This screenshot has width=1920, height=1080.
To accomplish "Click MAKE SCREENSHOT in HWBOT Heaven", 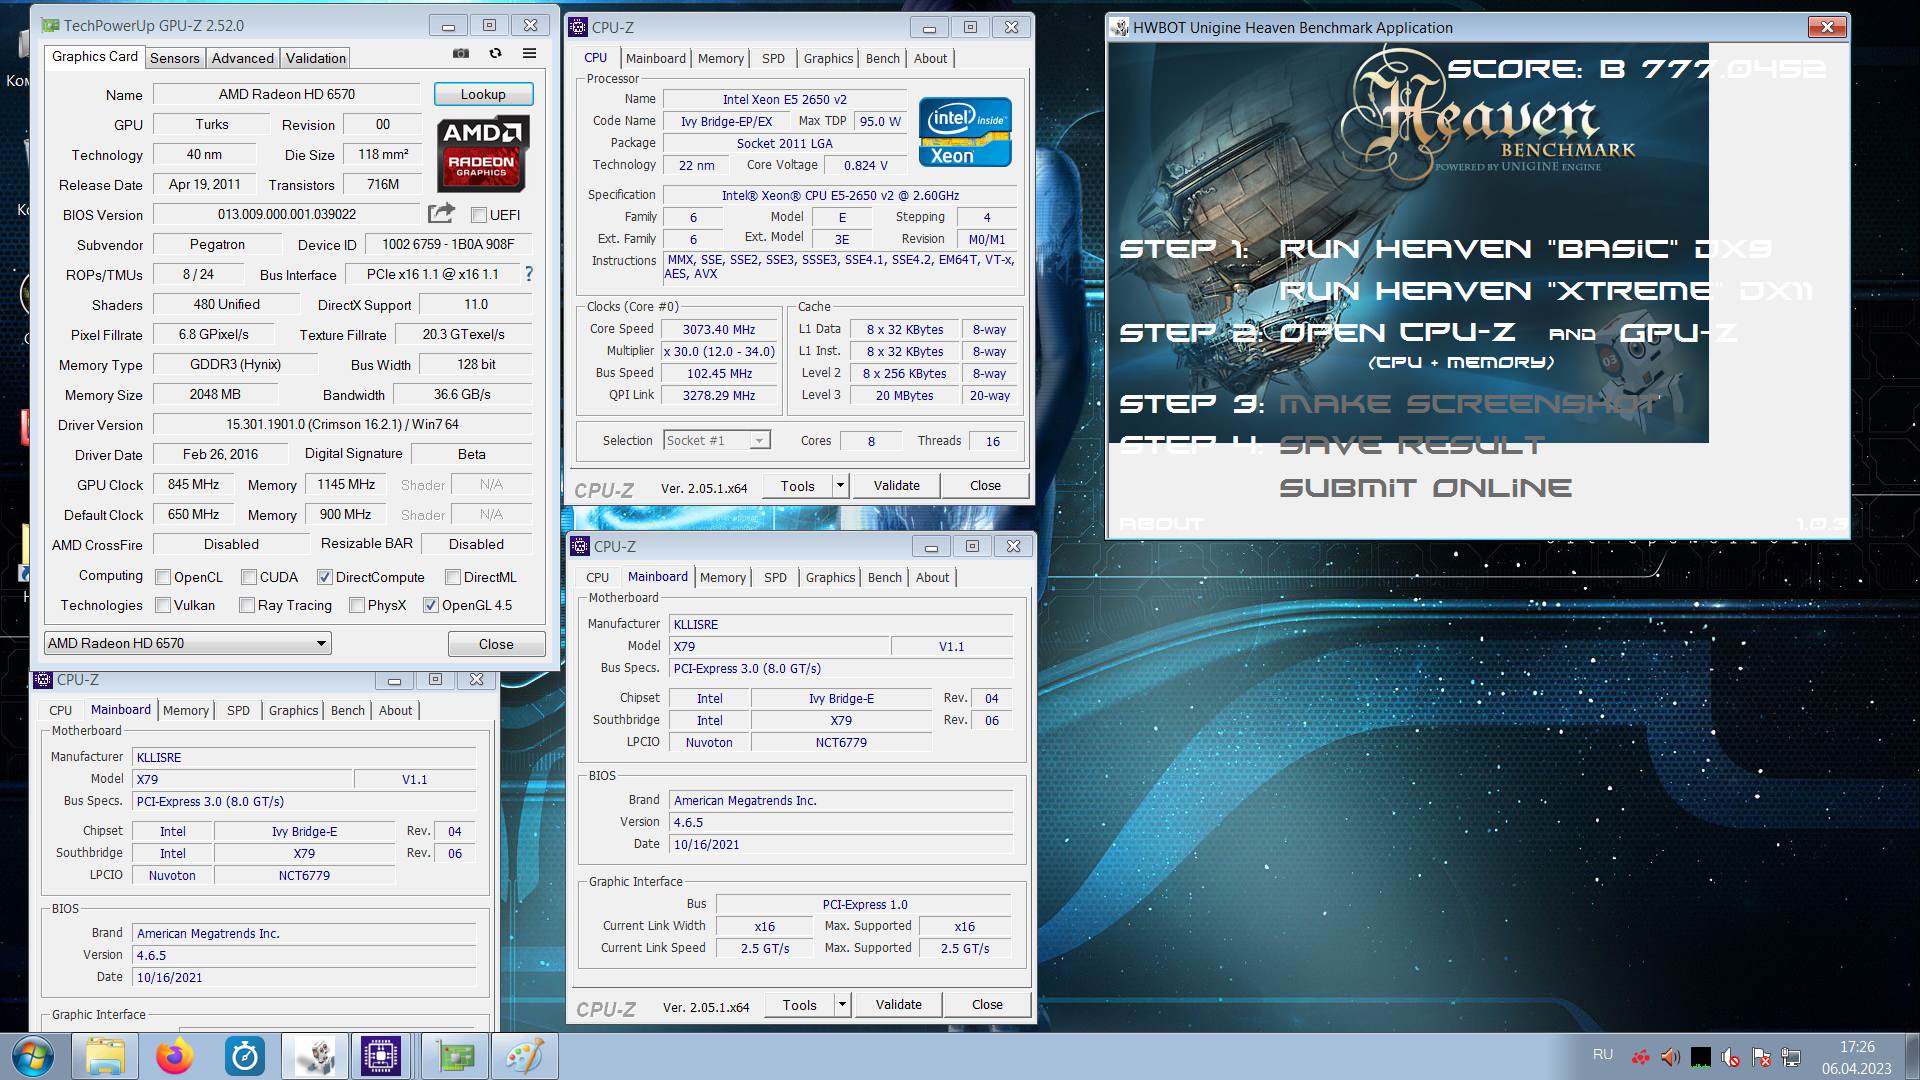I will (x=1468, y=404).
